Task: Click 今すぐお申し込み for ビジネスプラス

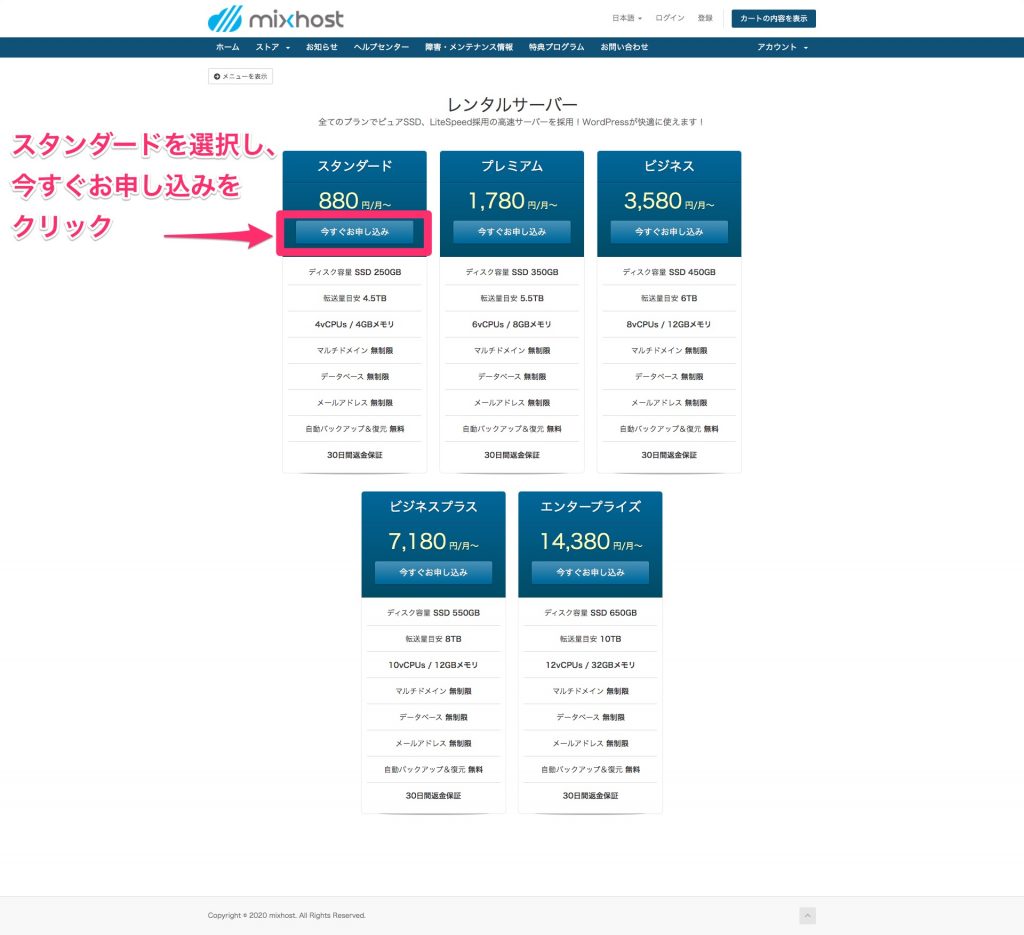Action: (x=433, y=572)
